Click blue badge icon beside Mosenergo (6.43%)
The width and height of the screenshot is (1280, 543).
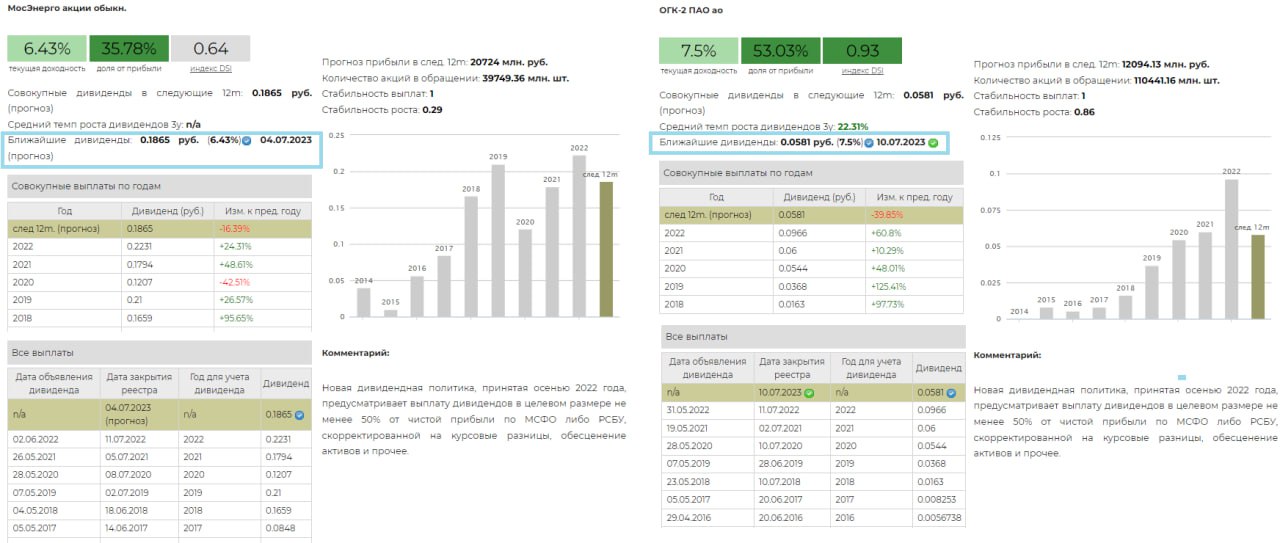[x=246, y=141]
